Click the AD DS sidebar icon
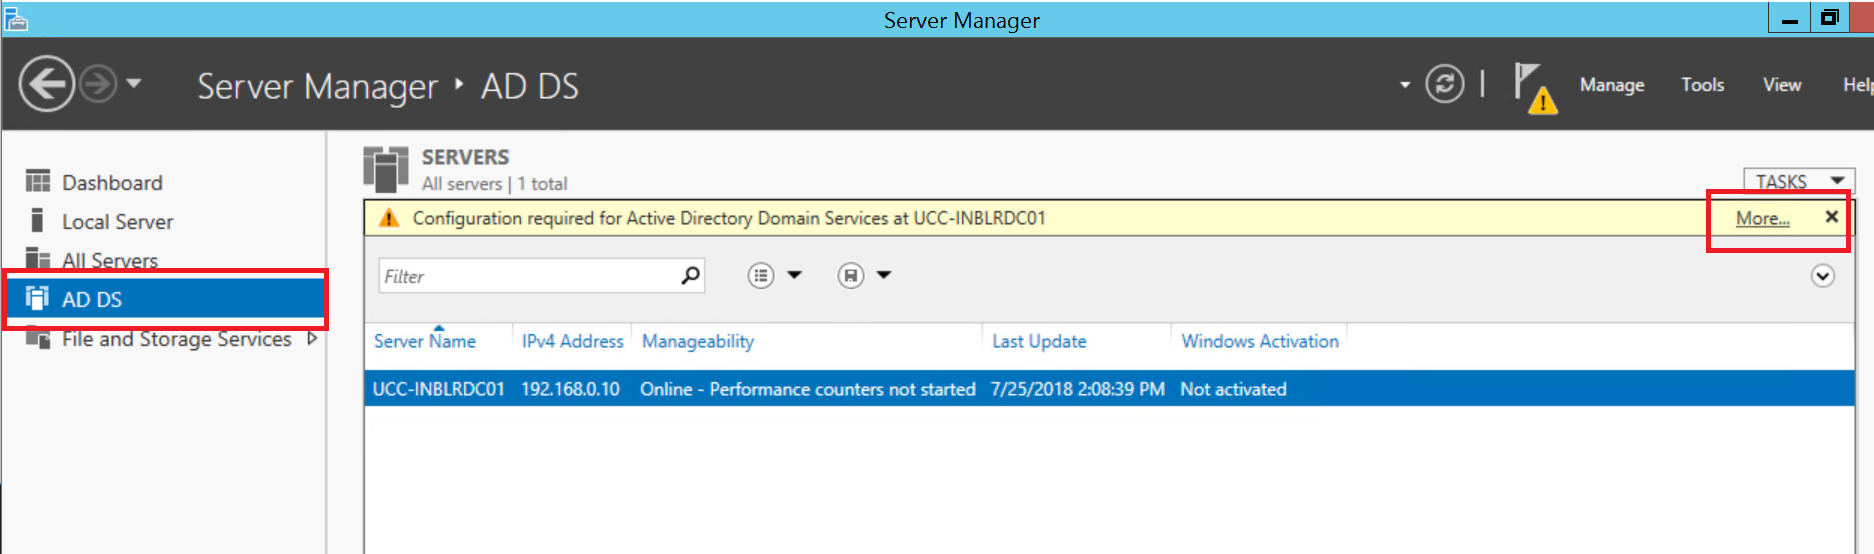 pyautogui.click(x=37, y=298)
